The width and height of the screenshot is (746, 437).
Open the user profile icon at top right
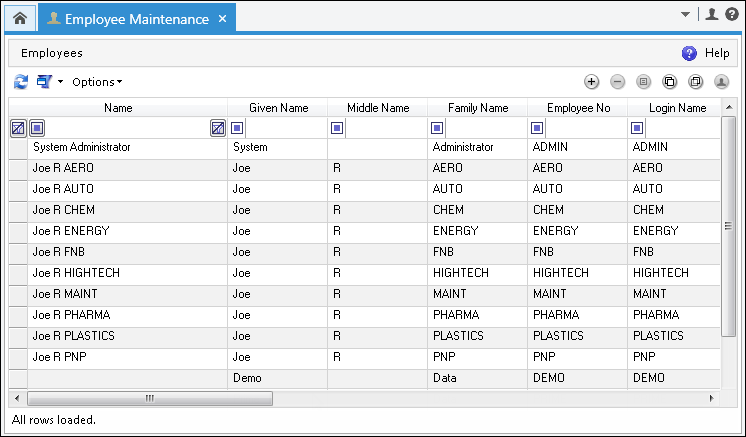tap(712, 14)
